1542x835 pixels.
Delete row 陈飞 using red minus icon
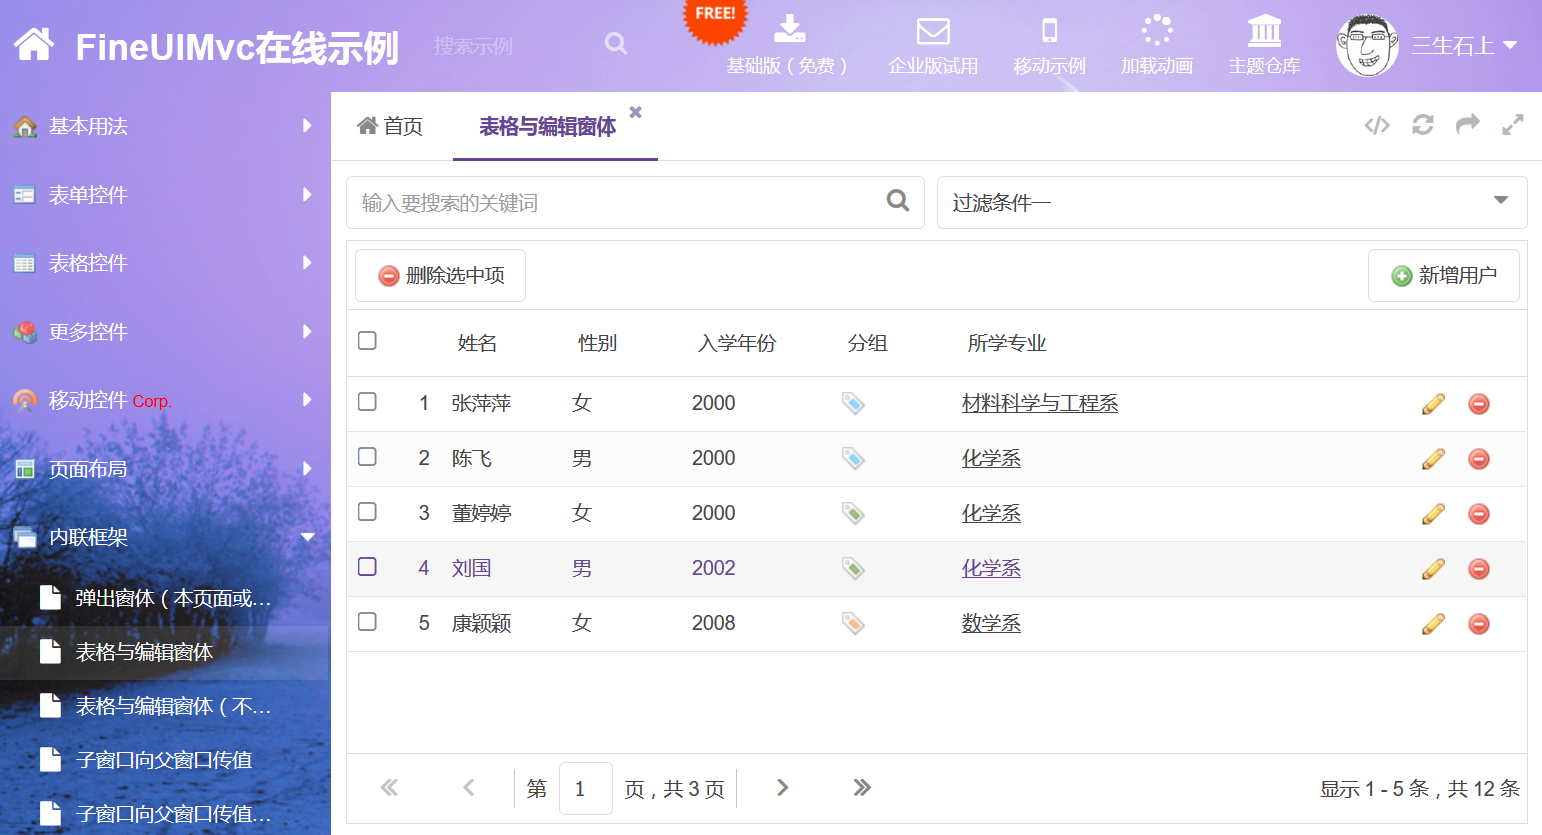point(1479,459)
